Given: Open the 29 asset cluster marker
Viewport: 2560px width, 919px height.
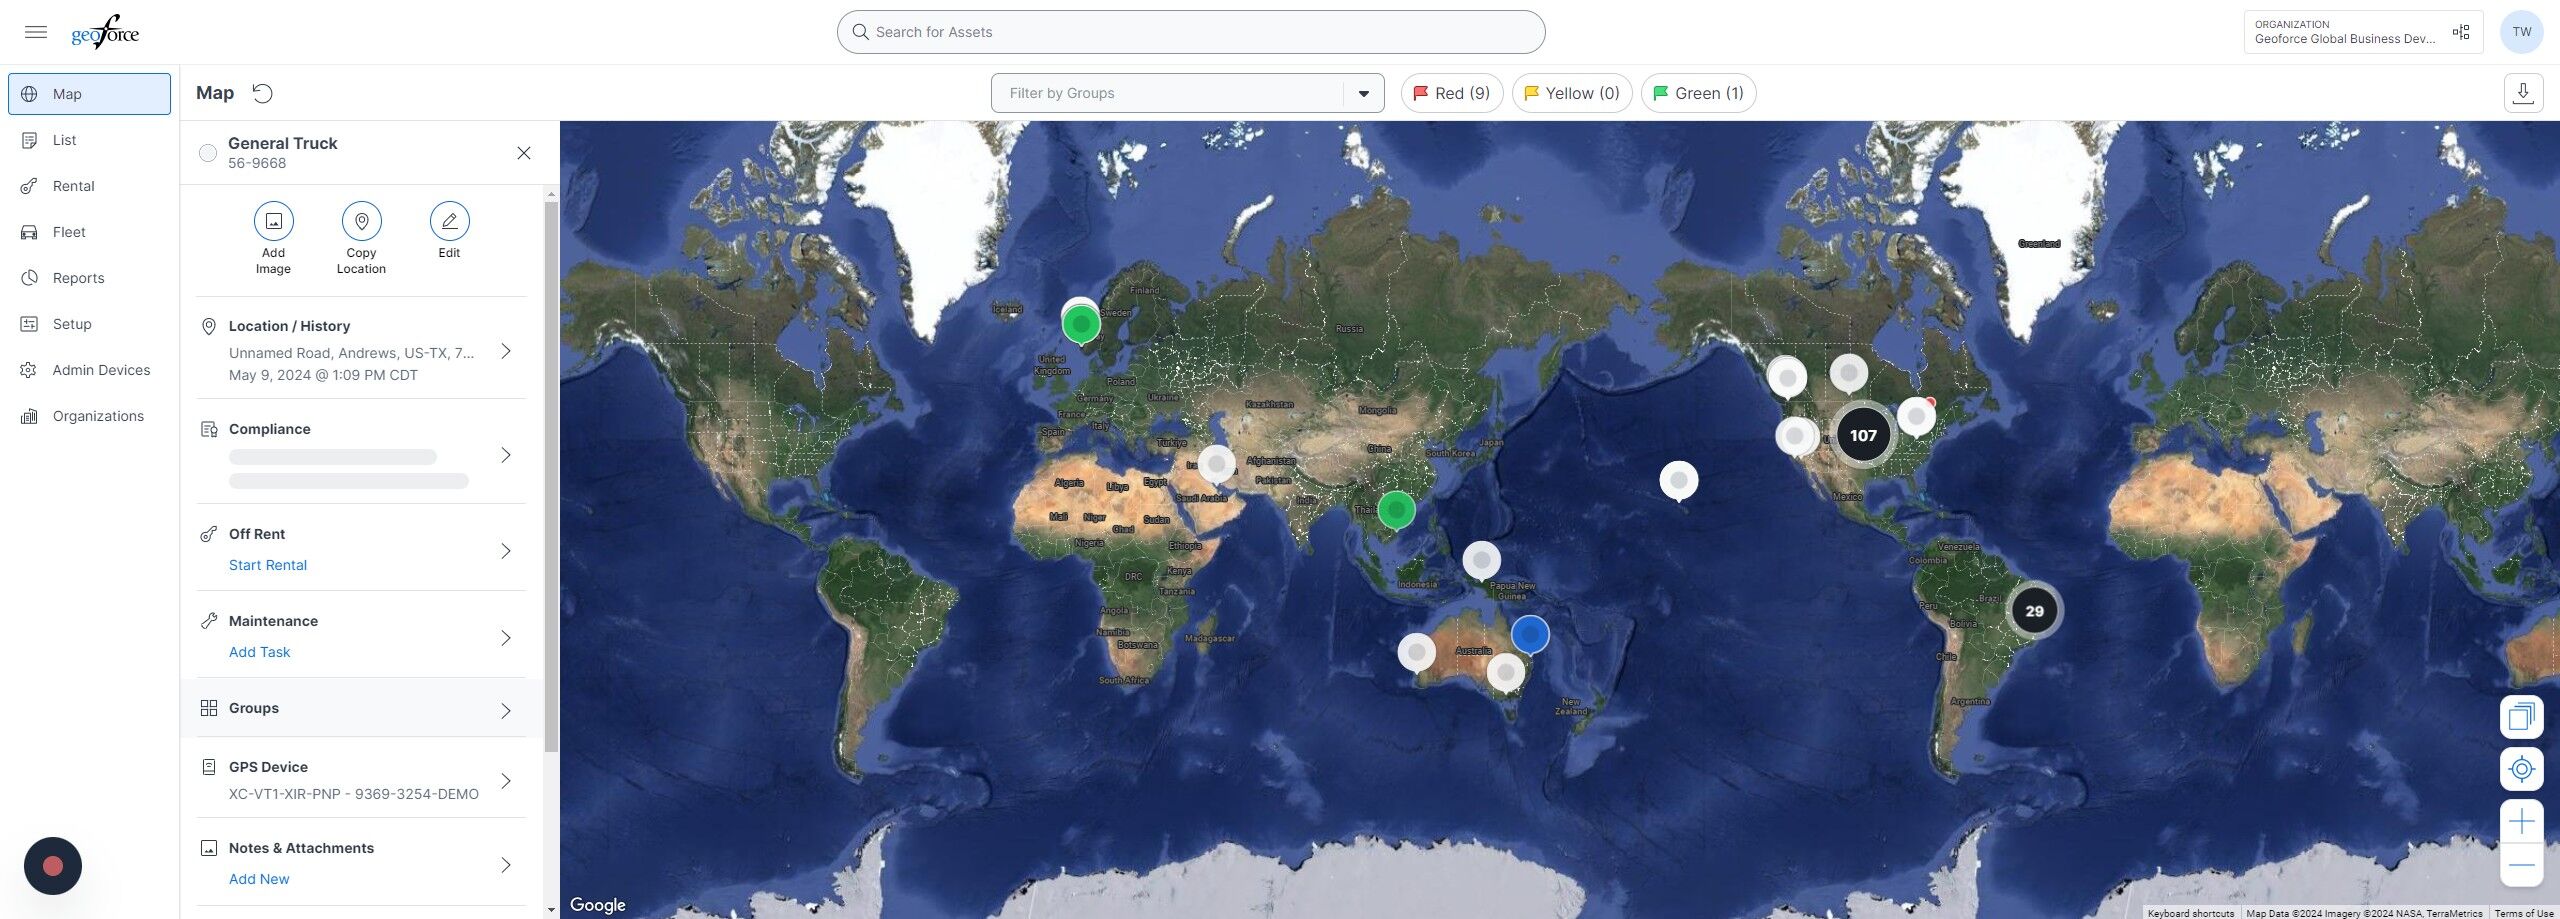Looking at the screenshot, I should click(2034, 611).
